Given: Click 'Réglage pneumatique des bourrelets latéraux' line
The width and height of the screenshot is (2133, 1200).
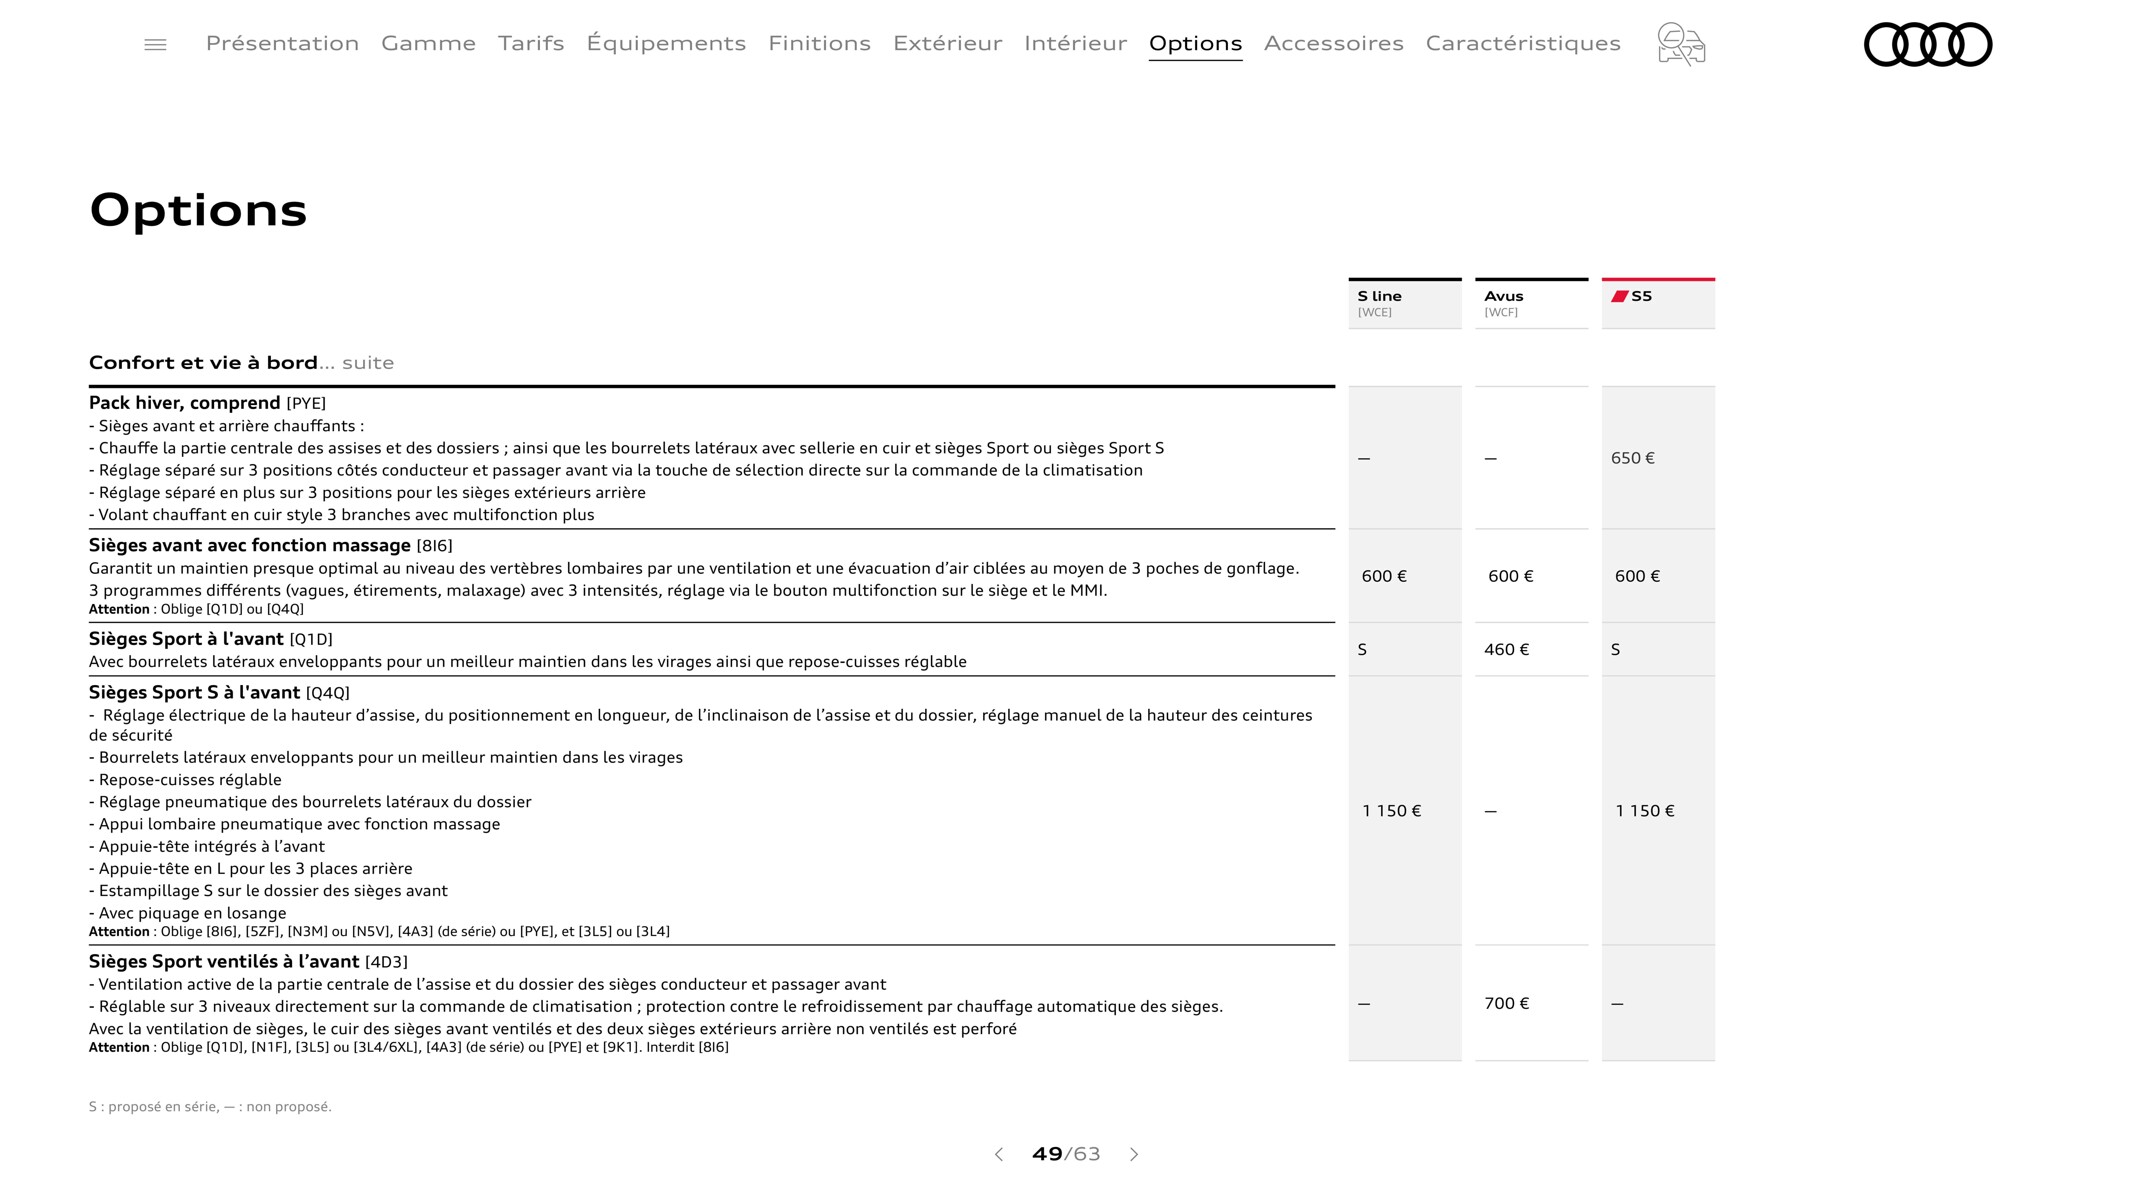Looking at the screenshot, I should tap(310, 802).
